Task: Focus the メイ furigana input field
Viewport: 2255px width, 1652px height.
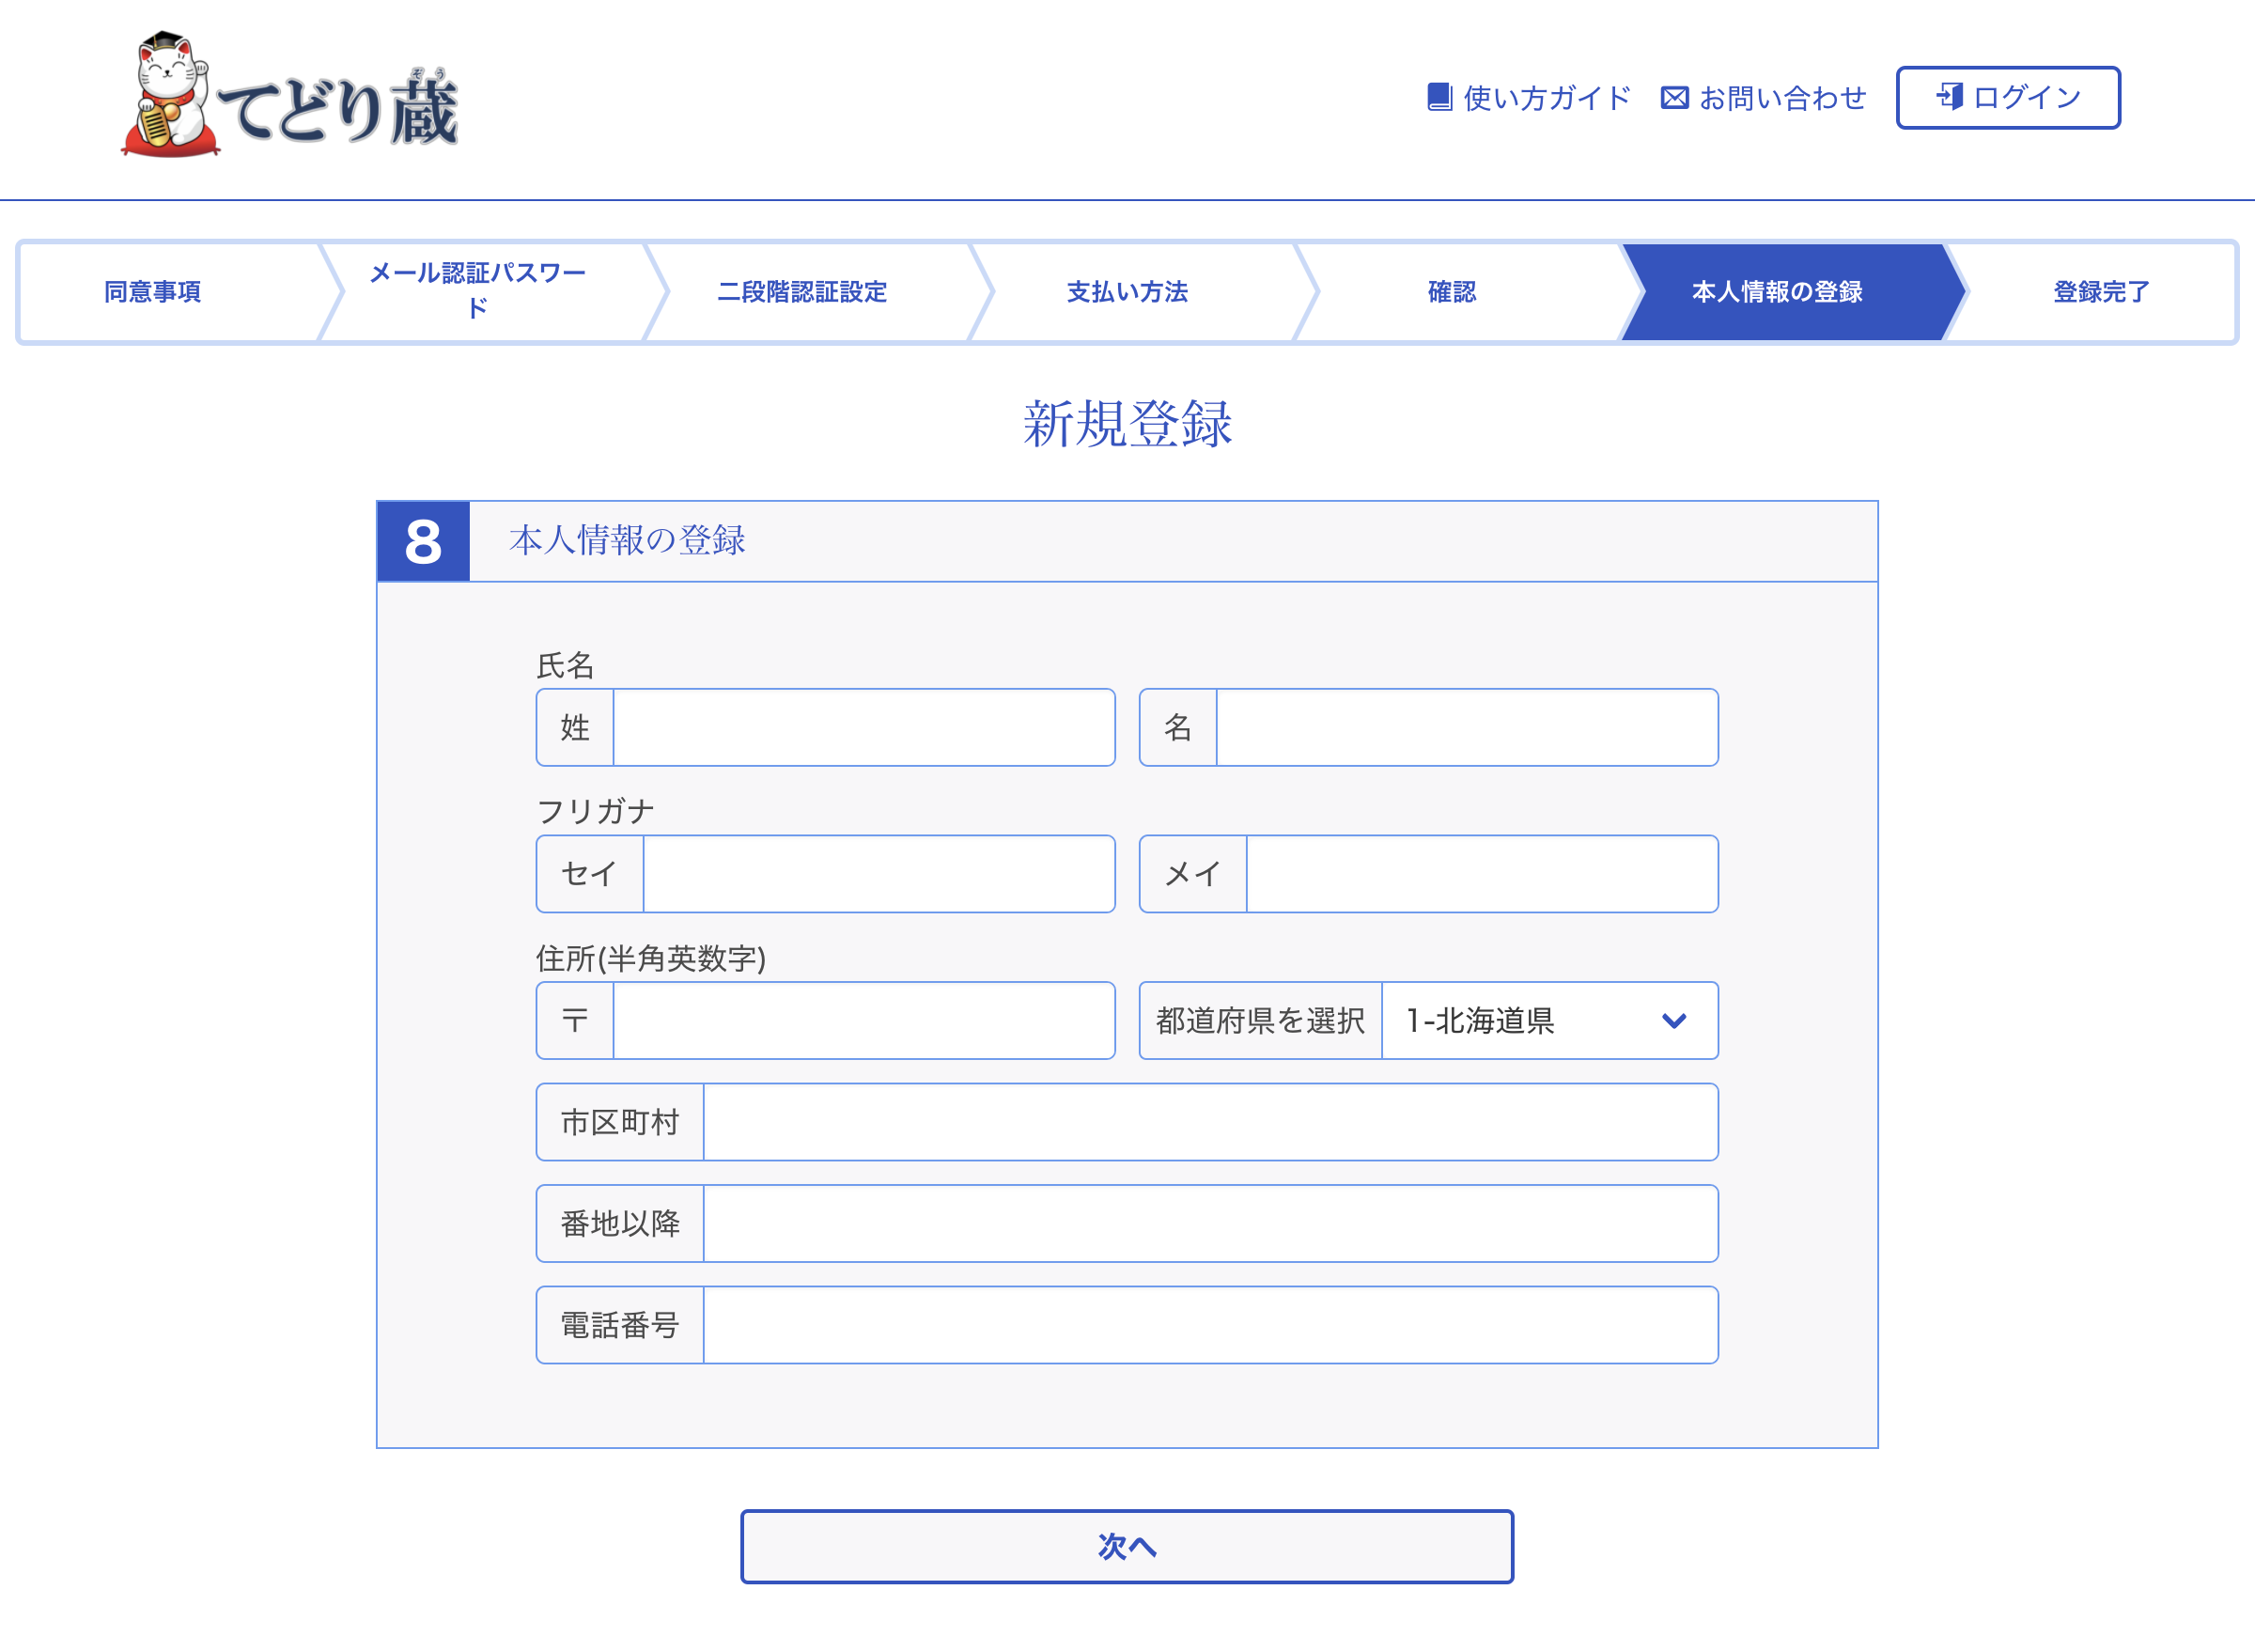Action: coord(1481,874)
